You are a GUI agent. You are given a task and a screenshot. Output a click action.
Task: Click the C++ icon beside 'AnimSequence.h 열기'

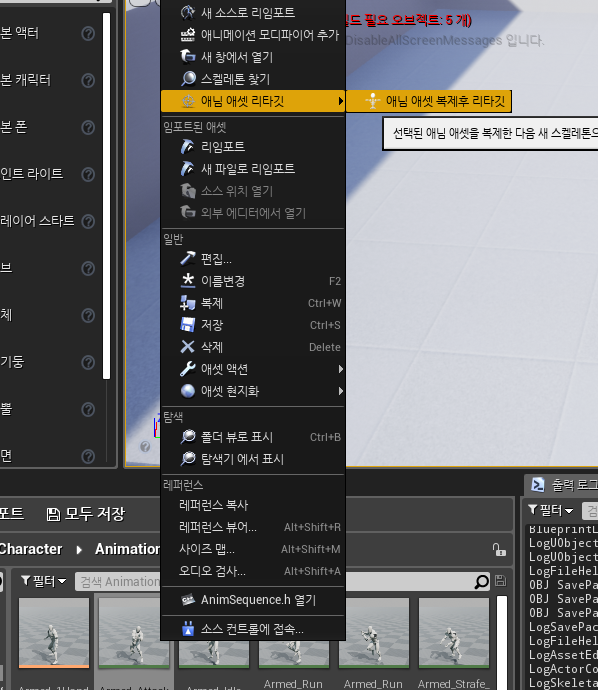click(x=188, y=599)
